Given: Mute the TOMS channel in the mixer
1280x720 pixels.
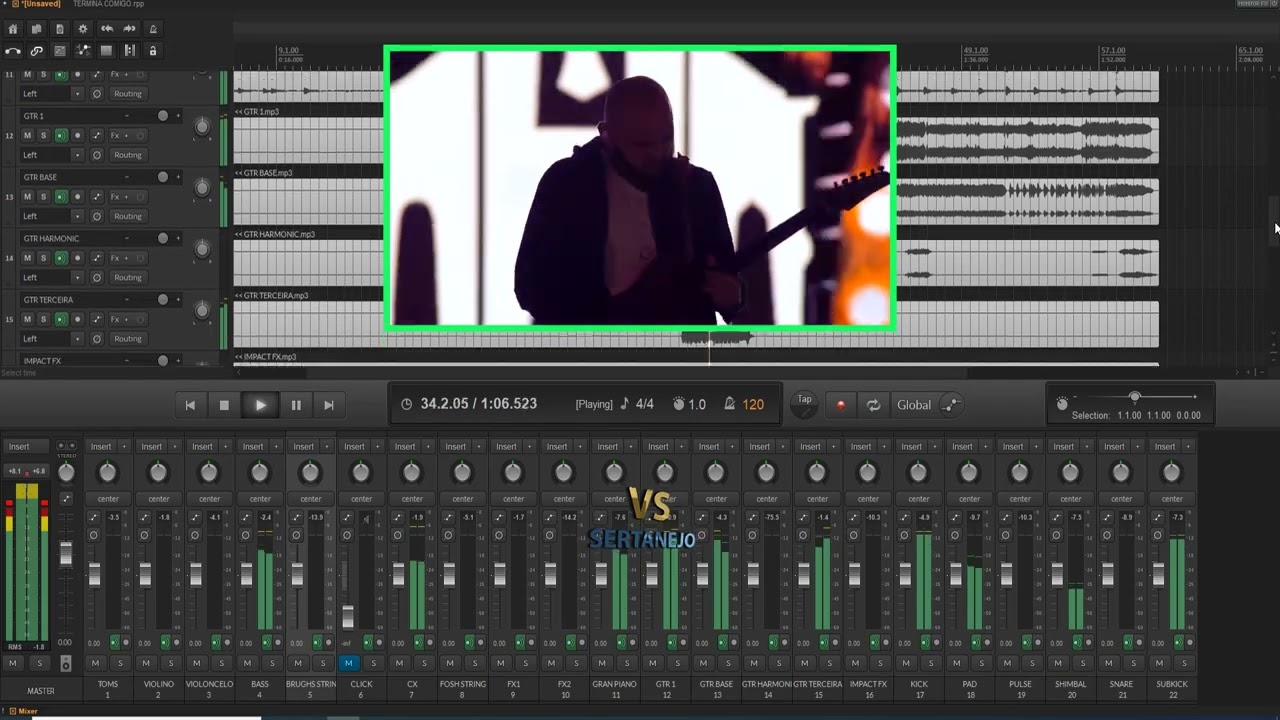Looking at the screenshot, I should pos(95,663).
